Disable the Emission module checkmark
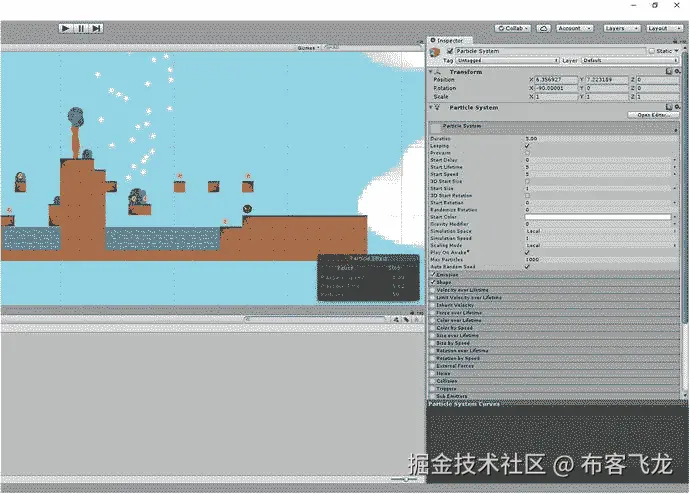Screen dimensions: 690x494 433,274
